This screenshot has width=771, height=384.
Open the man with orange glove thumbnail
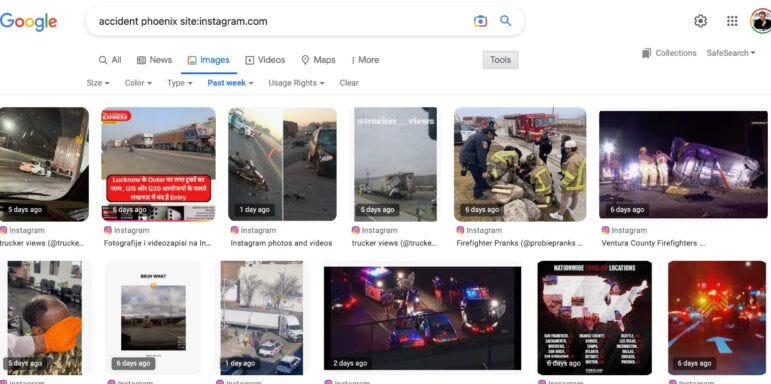pos(45,318)
